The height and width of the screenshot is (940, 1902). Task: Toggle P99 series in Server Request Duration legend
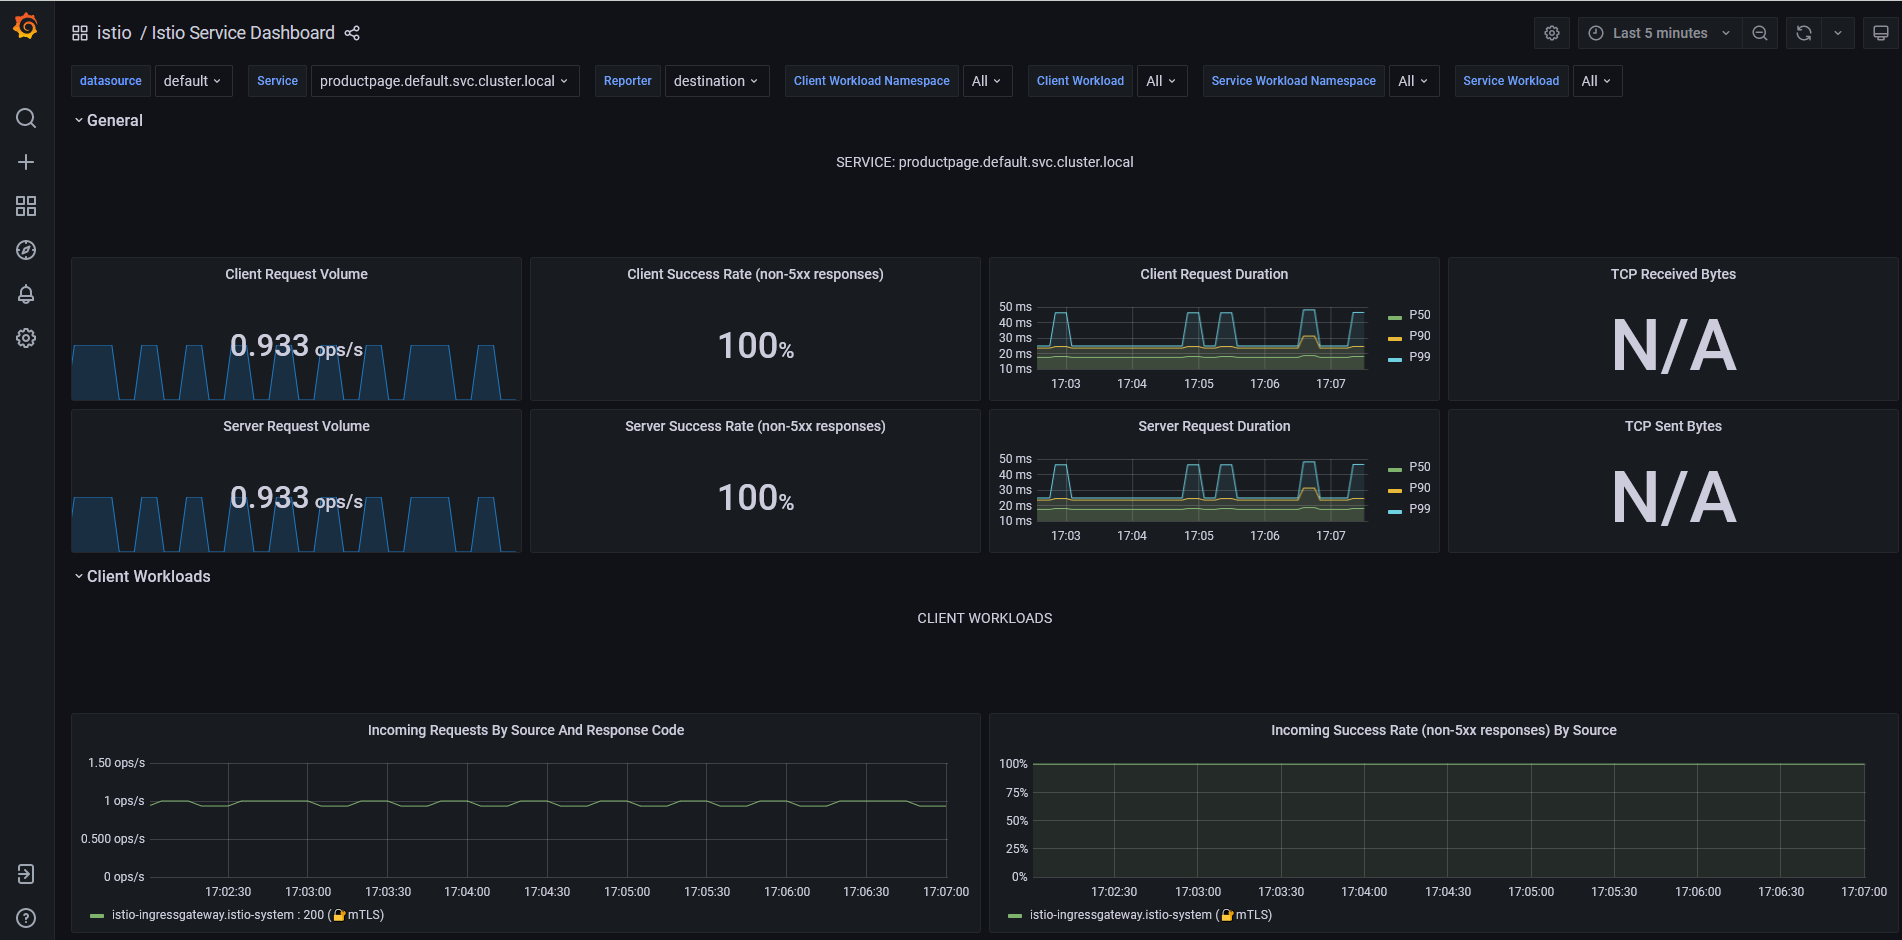click(x=1419, y=509)
